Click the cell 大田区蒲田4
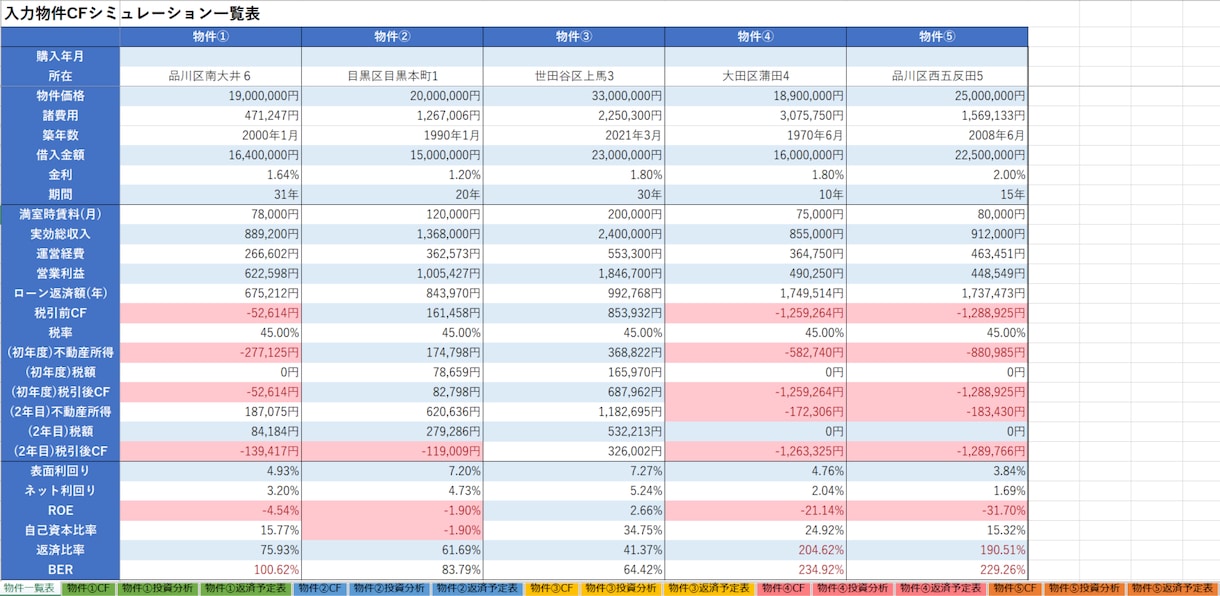 [756, 76]
